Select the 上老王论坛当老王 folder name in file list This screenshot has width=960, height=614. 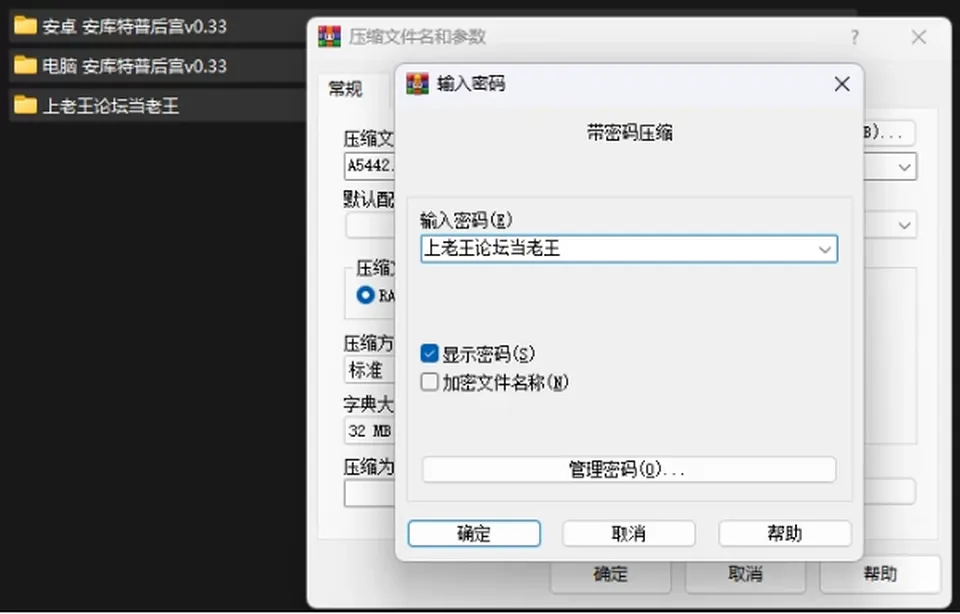coord(111,105)
